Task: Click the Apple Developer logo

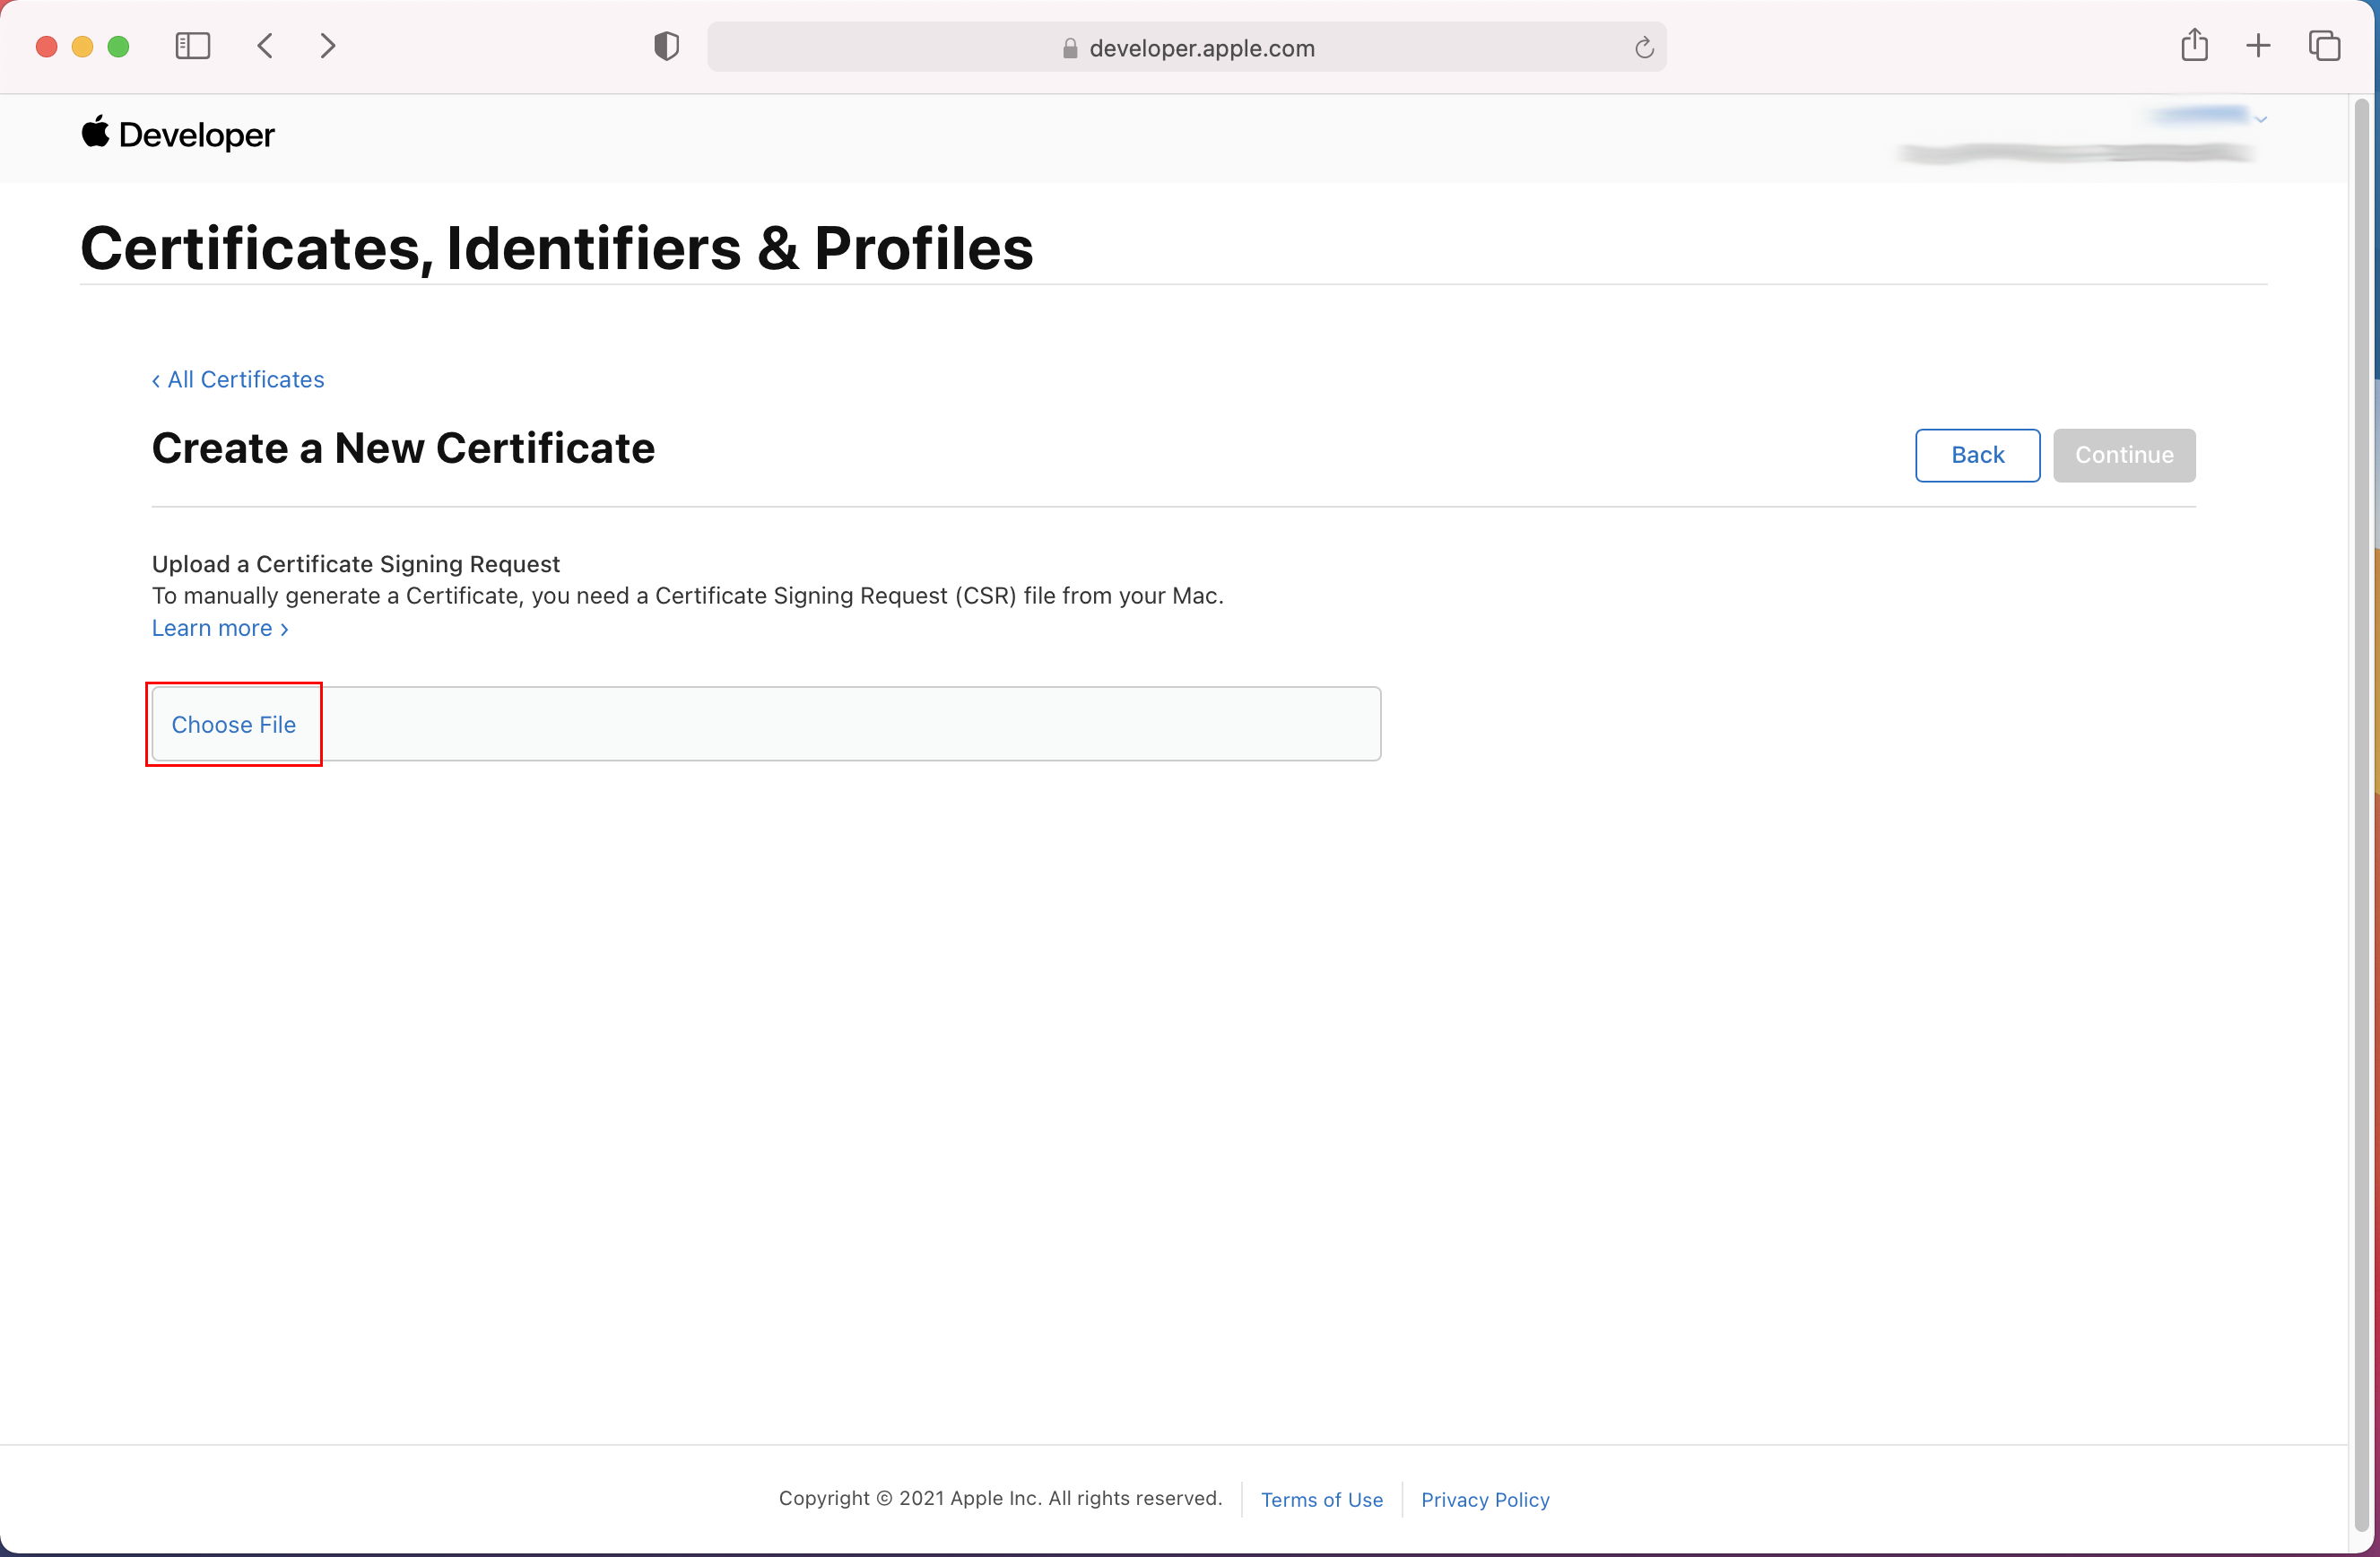Action: point(178,134)
